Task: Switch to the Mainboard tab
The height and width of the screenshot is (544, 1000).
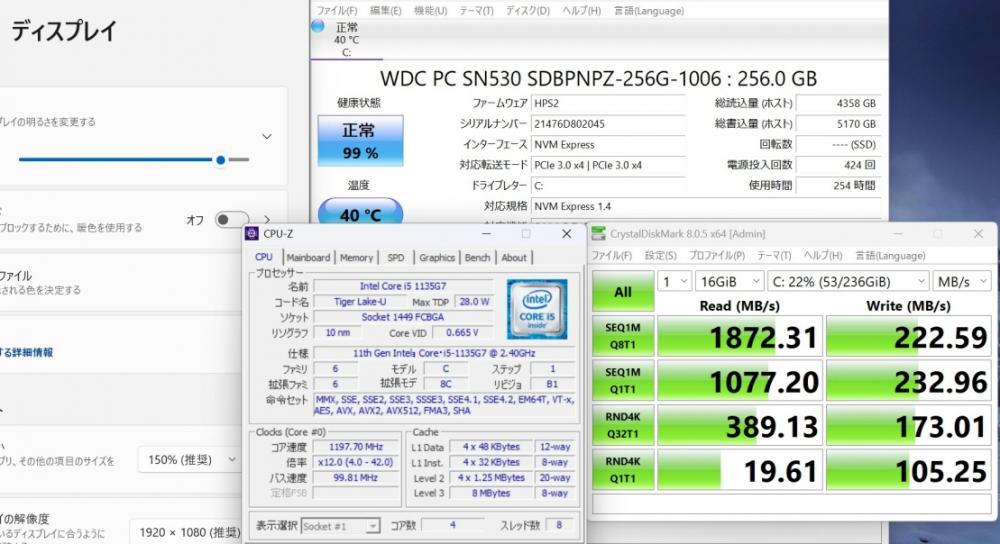Action: [x=308, y=258]
